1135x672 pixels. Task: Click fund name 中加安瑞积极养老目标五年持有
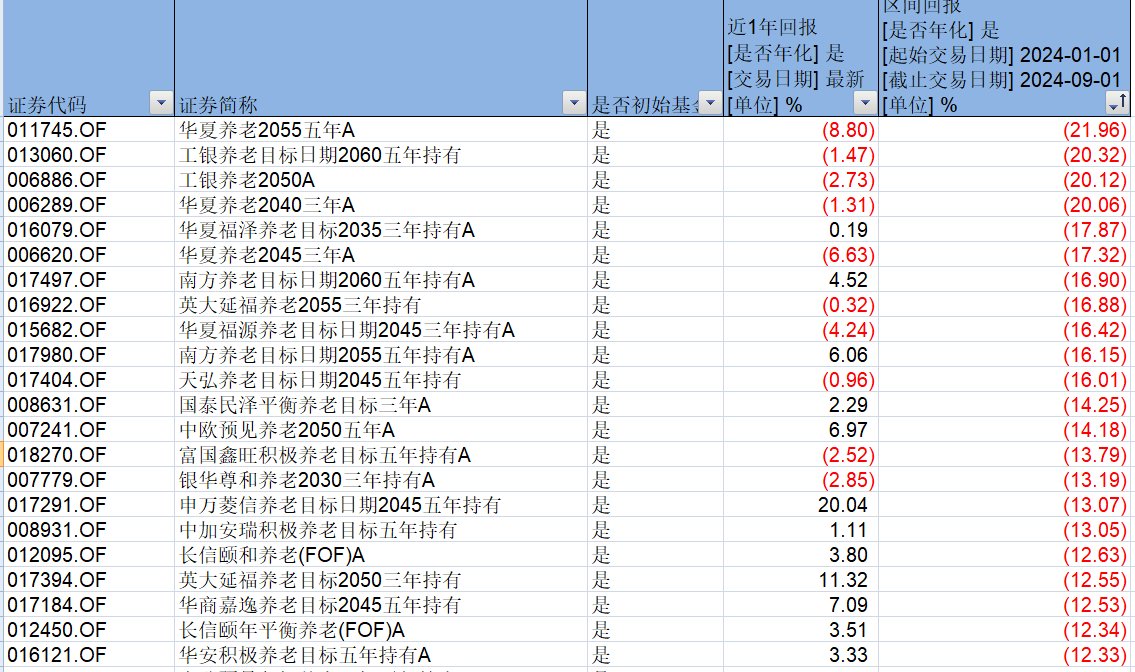[318, 529]
